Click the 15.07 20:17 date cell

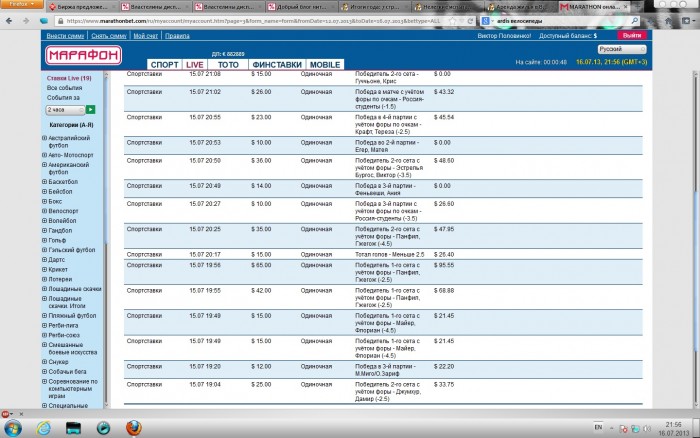pyautogui.click(x=205, y=254)
